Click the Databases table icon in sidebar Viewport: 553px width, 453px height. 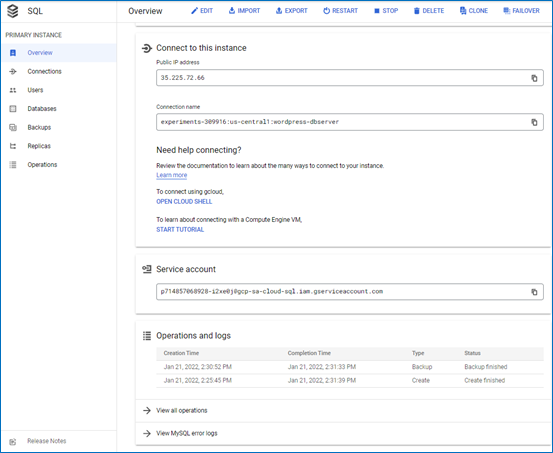pos(13,109)
